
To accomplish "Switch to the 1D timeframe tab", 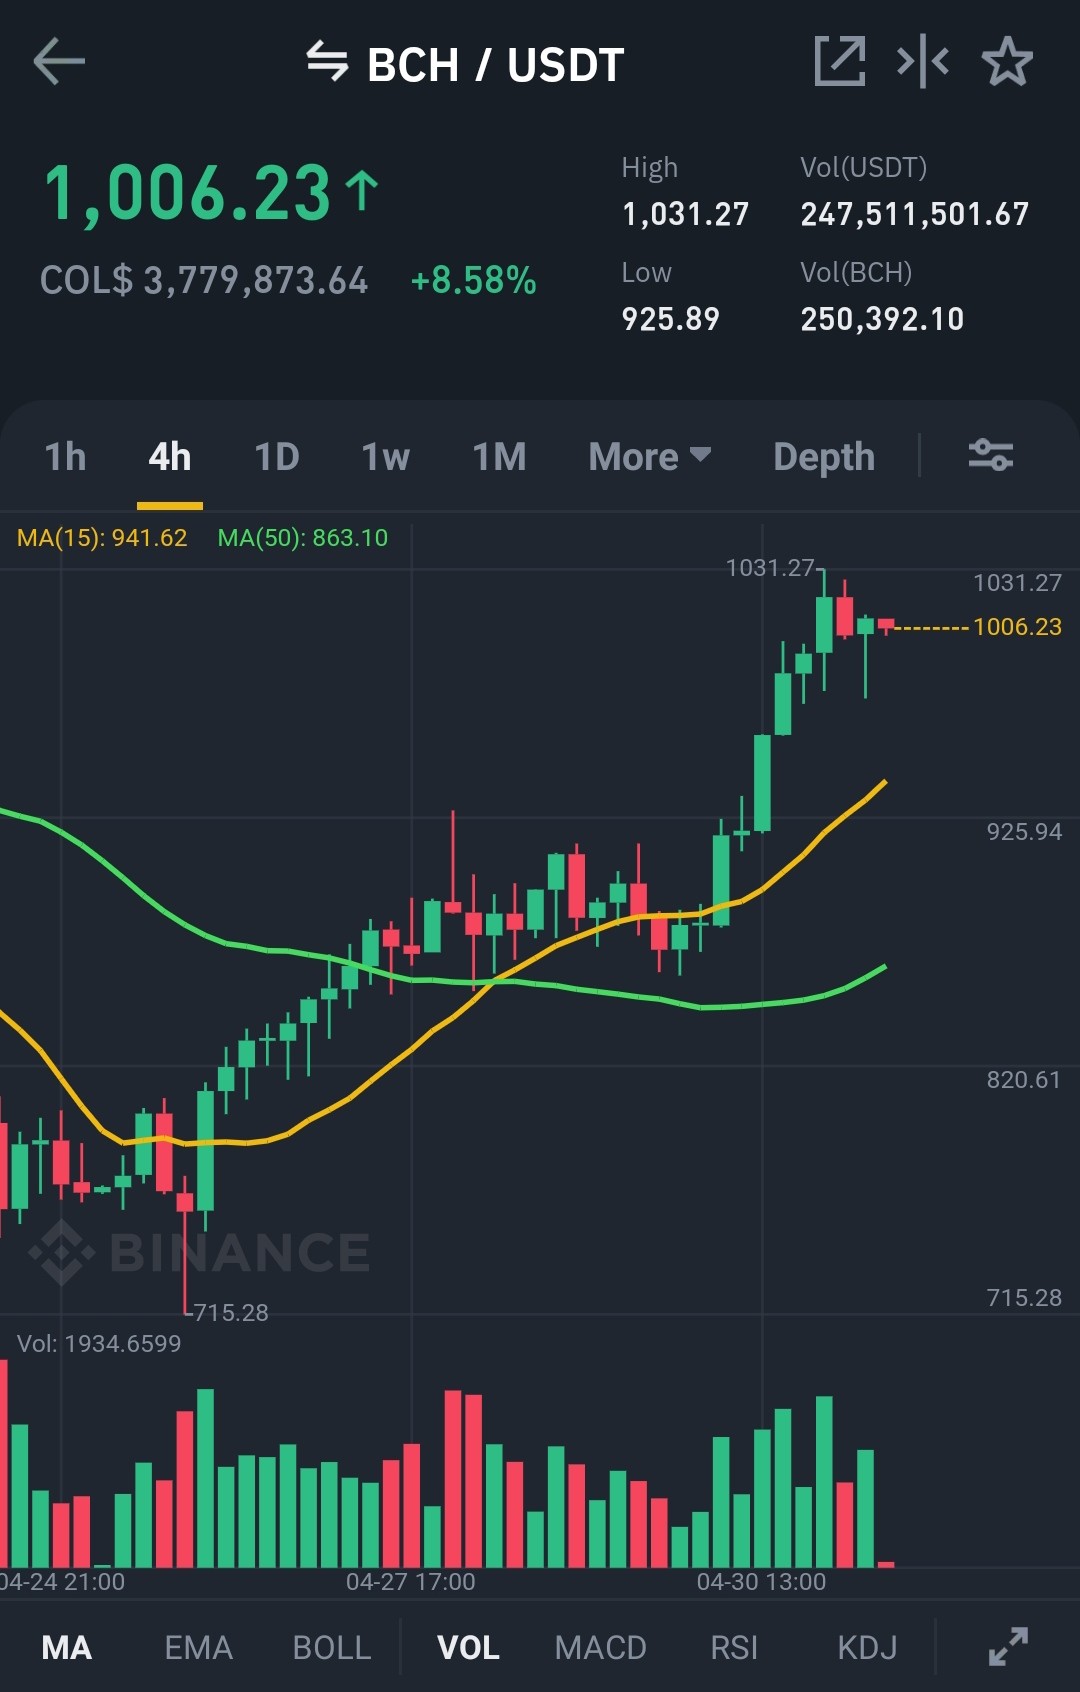I will [x=277, y=457].
